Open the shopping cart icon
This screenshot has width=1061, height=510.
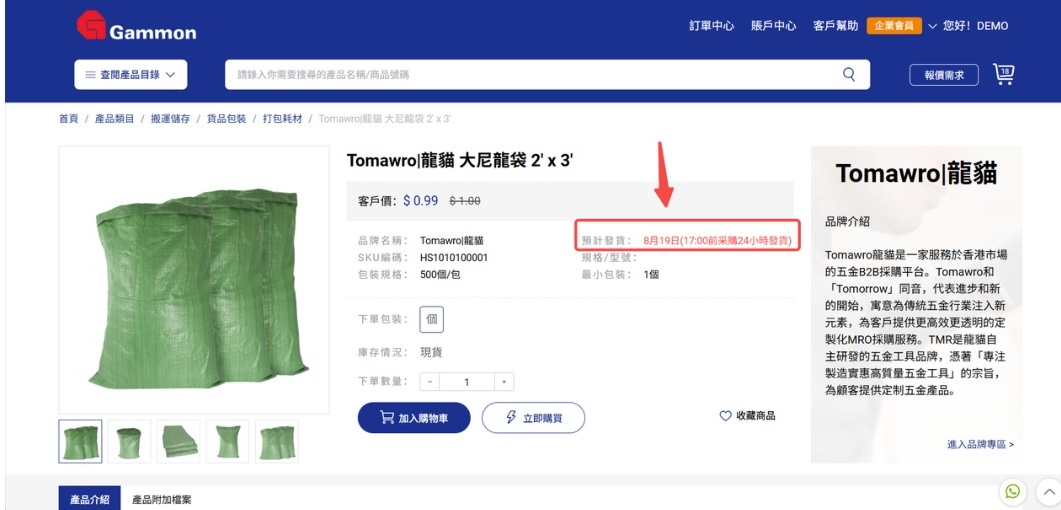(1003, 74)
